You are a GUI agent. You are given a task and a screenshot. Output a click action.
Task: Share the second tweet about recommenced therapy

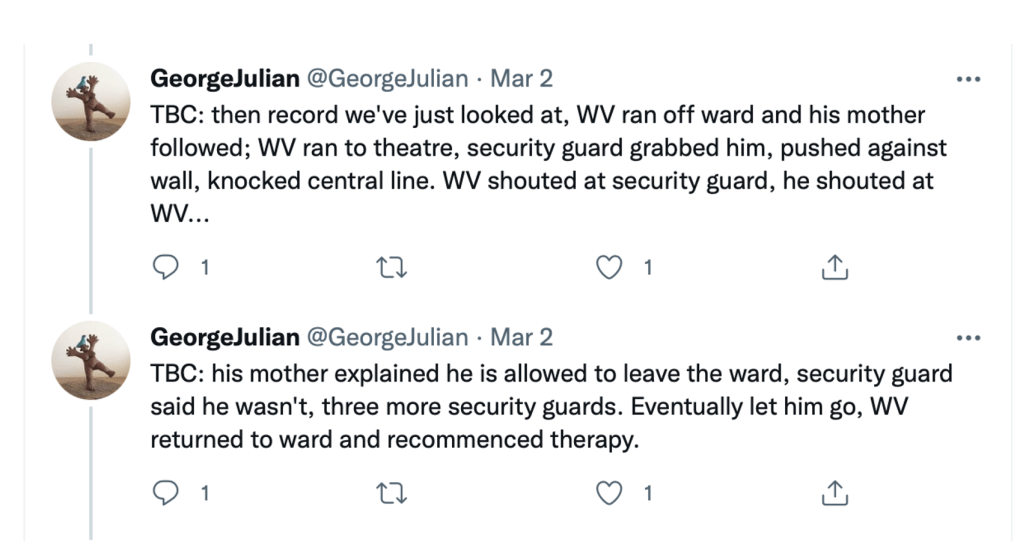coord(835,492)
